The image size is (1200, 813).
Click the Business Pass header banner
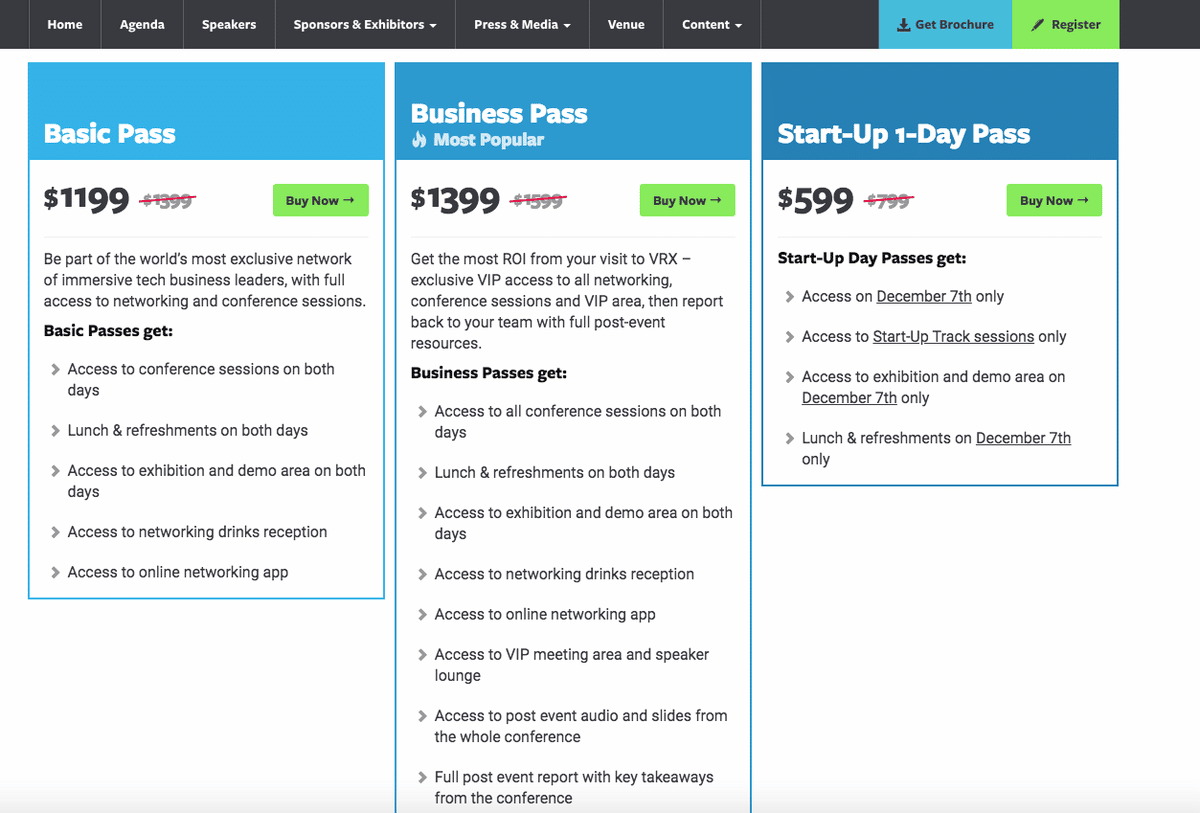click(573, 112)
